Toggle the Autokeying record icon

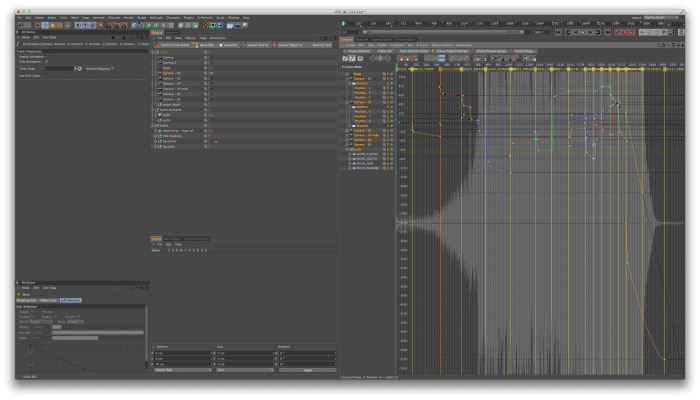[625, 32]
